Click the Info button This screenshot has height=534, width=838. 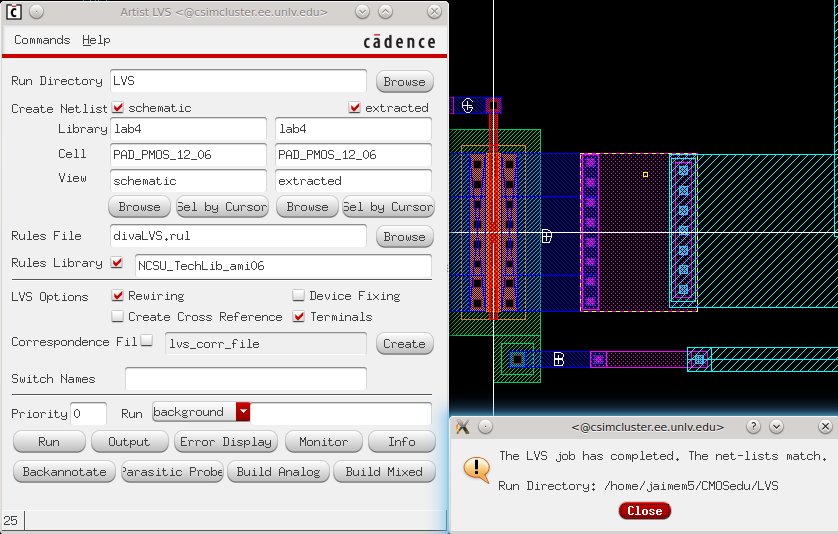[402, 442]
